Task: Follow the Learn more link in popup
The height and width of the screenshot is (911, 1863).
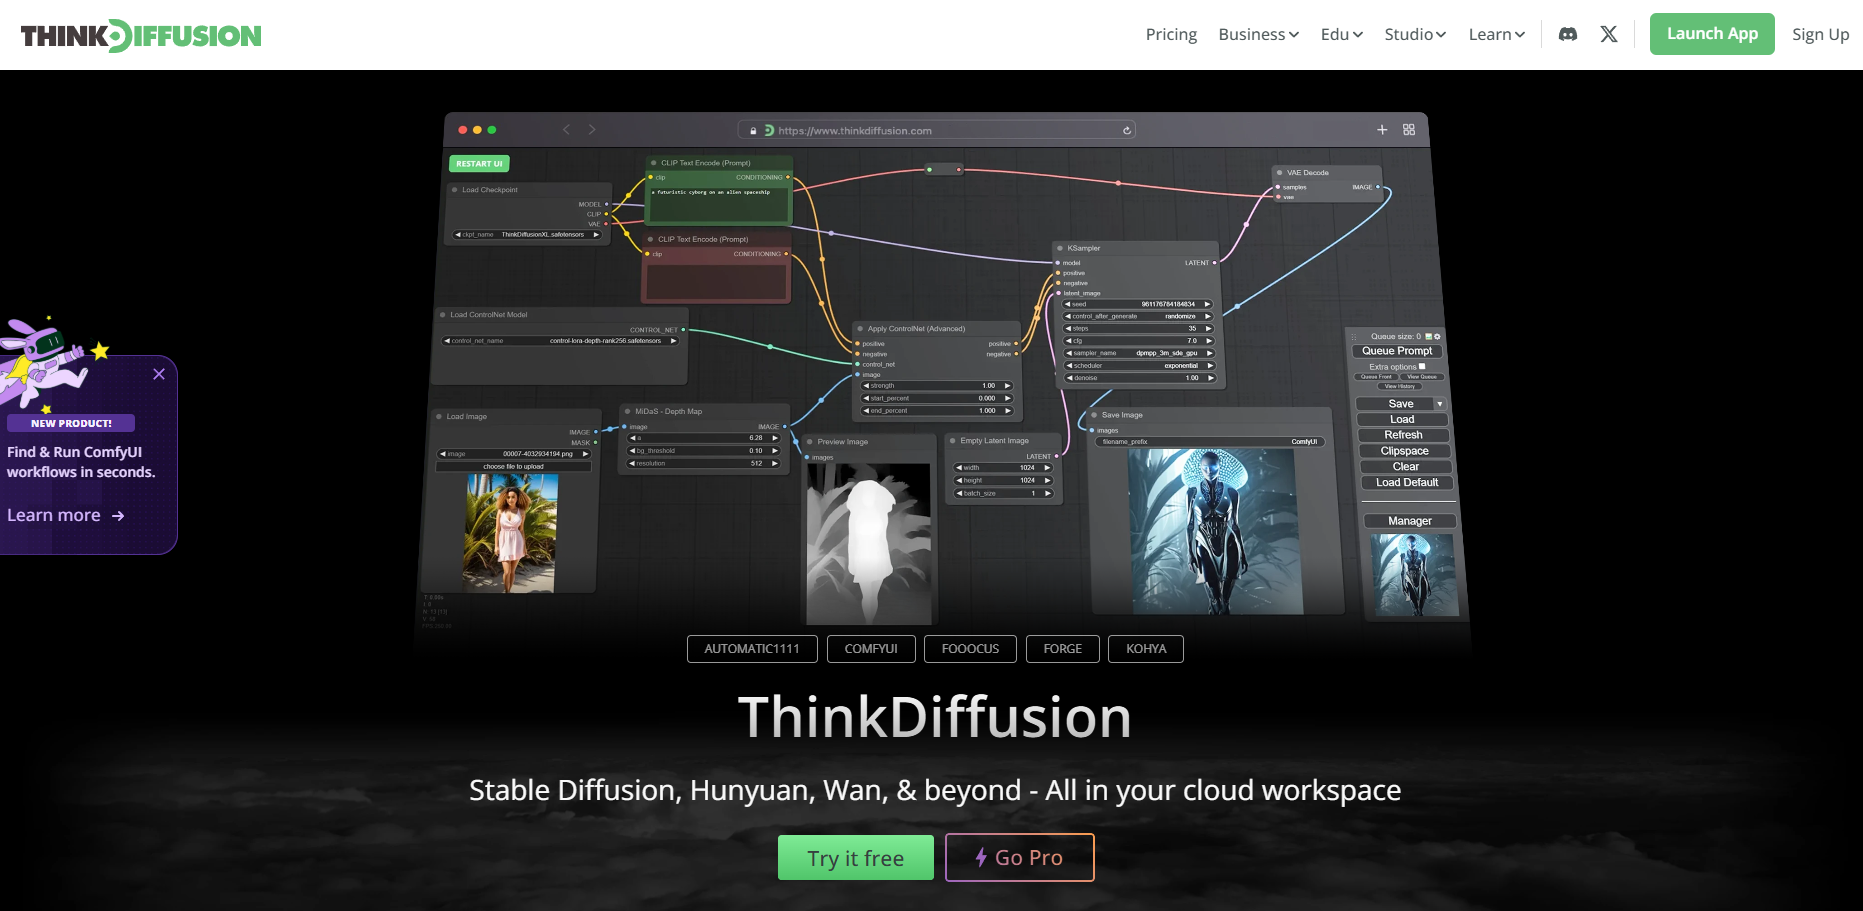Action: (x=66, y=515)
